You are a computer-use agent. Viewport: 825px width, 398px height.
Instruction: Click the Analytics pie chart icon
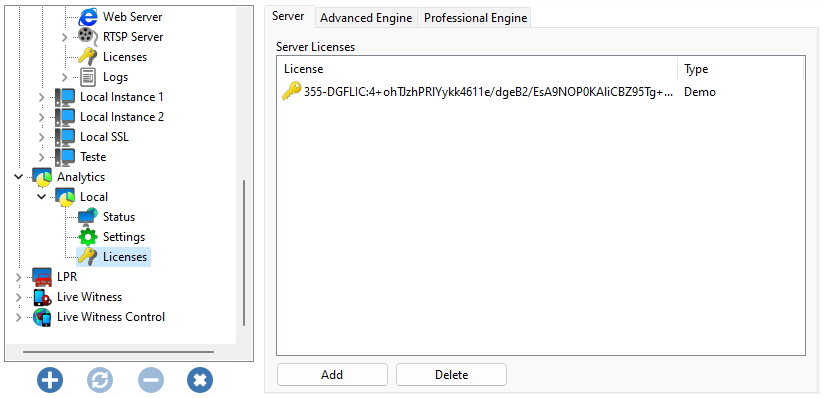(42, 177)
